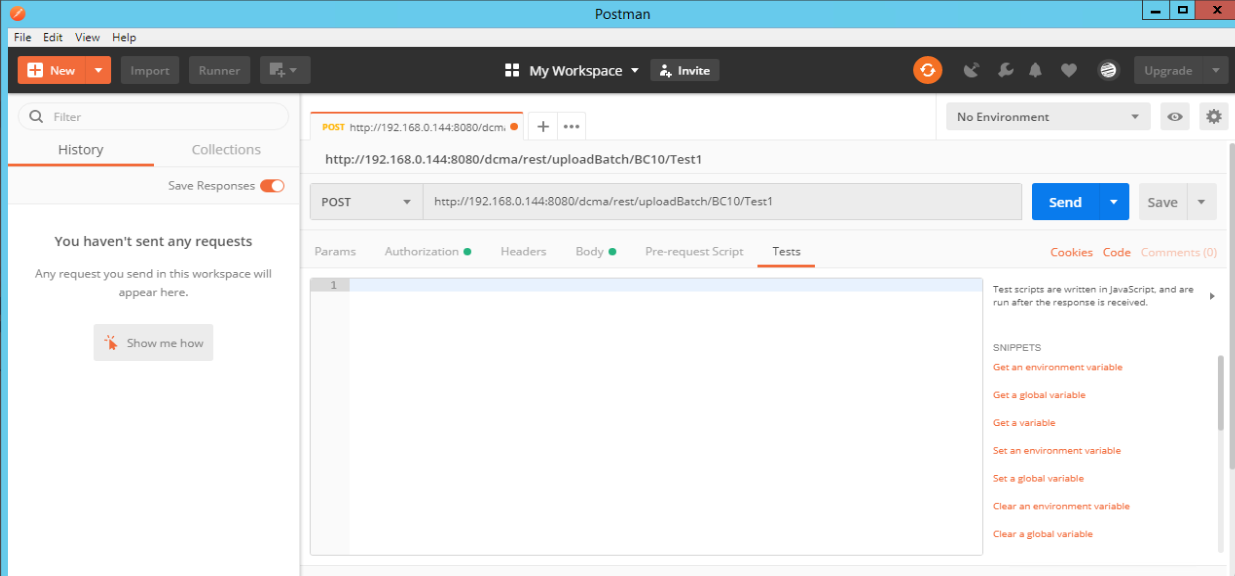Insert 'Clear an environment variable' snippet

click(1061, 506)
